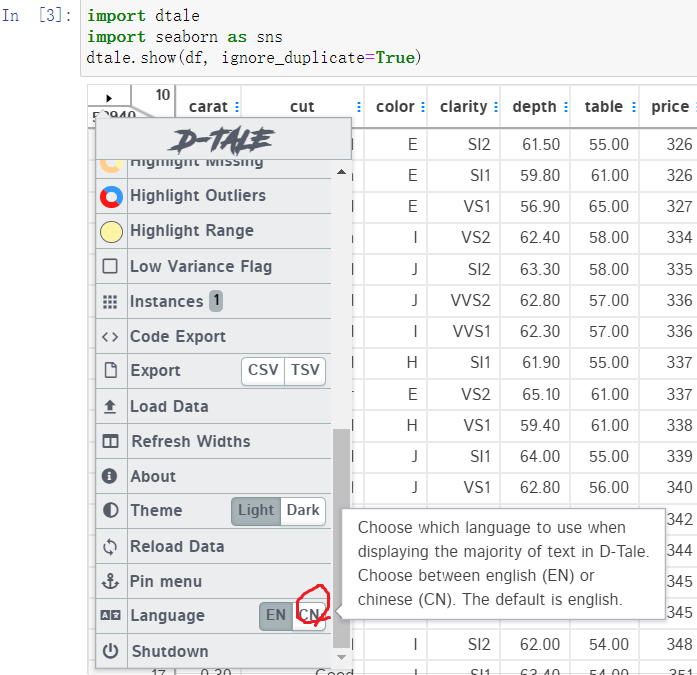The width and height of the screenshot is (697, 675).
Task: Open the cut column menu dots
Action: tap(359, 107)
